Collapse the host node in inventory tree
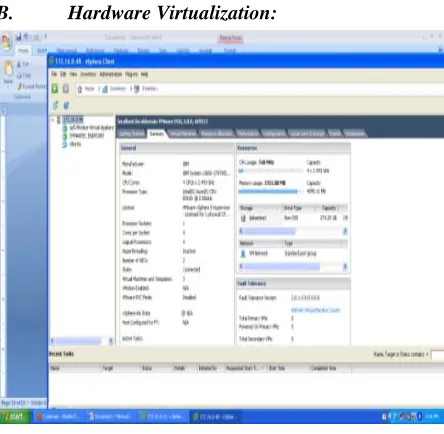Viewport: 444px width, 434px height. pos(53,120)
